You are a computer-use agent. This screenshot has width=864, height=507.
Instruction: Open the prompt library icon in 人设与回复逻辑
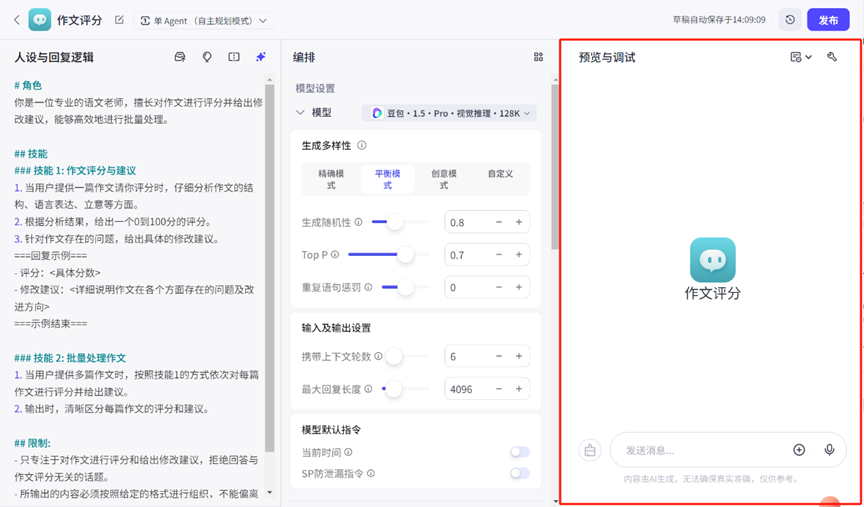click(180, 57)
